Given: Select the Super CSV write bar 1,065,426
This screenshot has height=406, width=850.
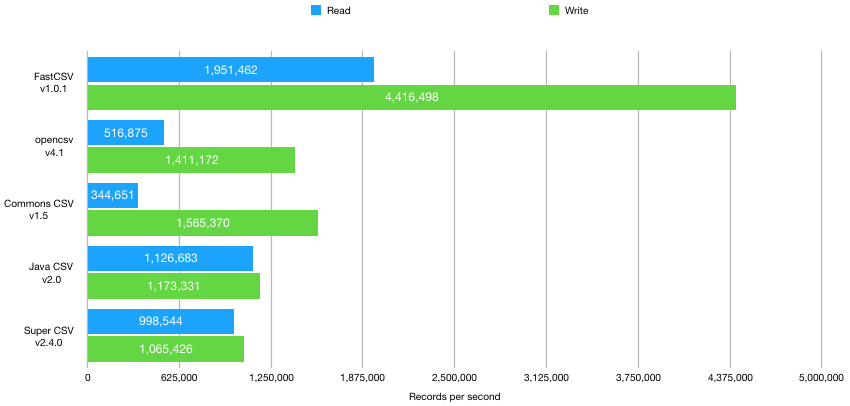Looking at the screenshot, I should [x=166, y=349].
